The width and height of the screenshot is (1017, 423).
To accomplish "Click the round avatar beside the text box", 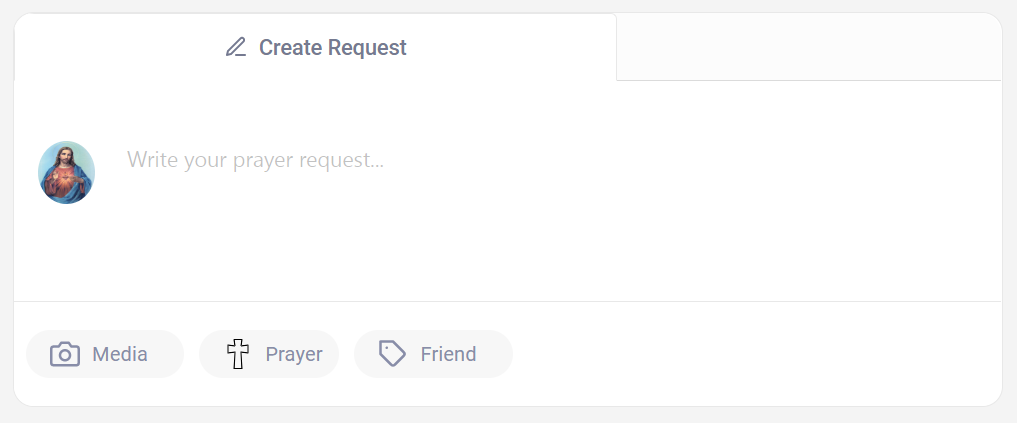I will [x=66, y=173].
